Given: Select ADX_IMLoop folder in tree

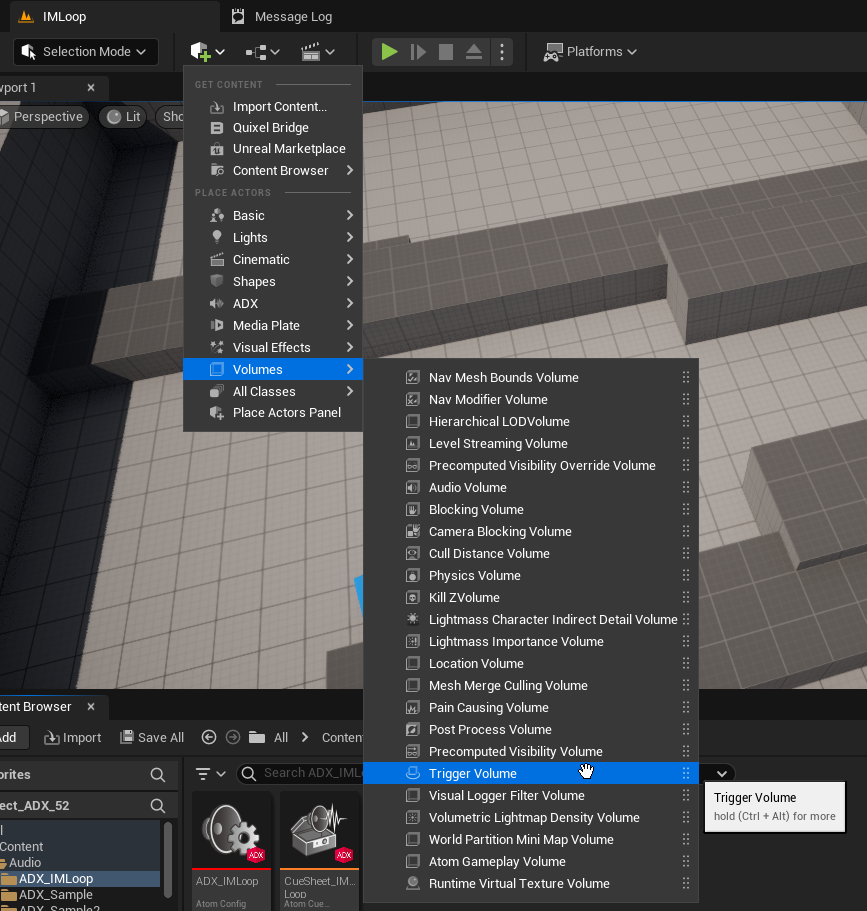Looking at the screenshot, I should coord(56,879).
